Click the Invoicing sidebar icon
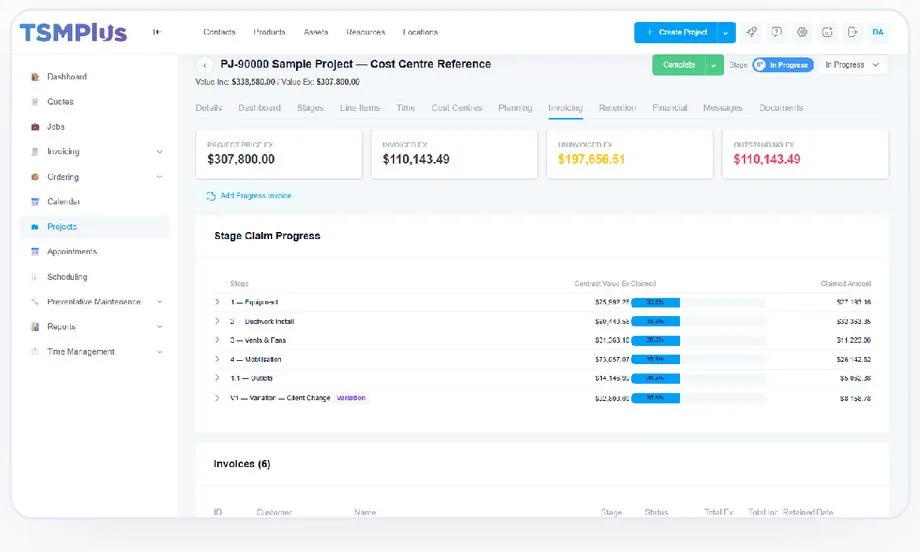 coord(35,151)
